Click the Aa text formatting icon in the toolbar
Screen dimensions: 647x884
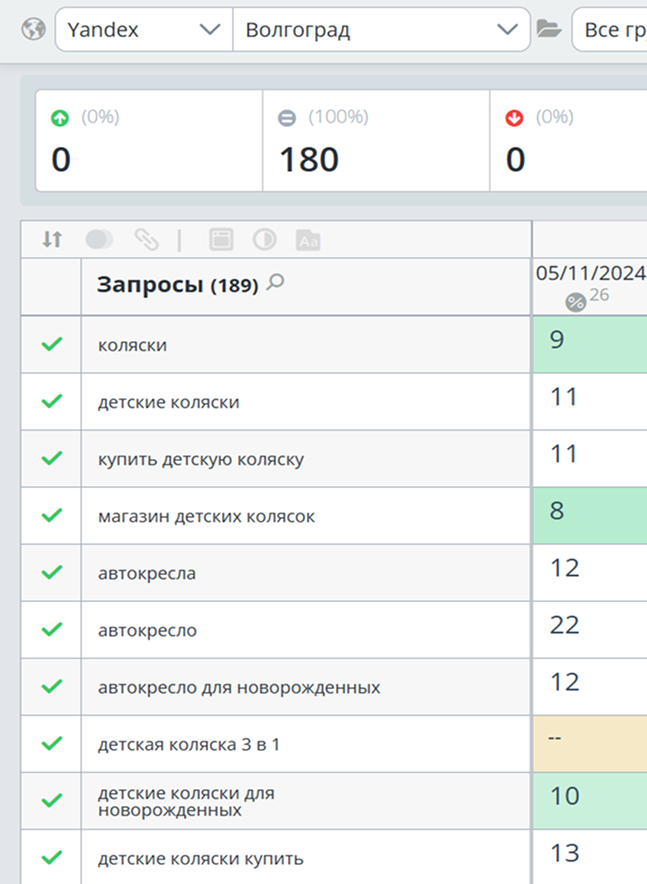(308, 239)
